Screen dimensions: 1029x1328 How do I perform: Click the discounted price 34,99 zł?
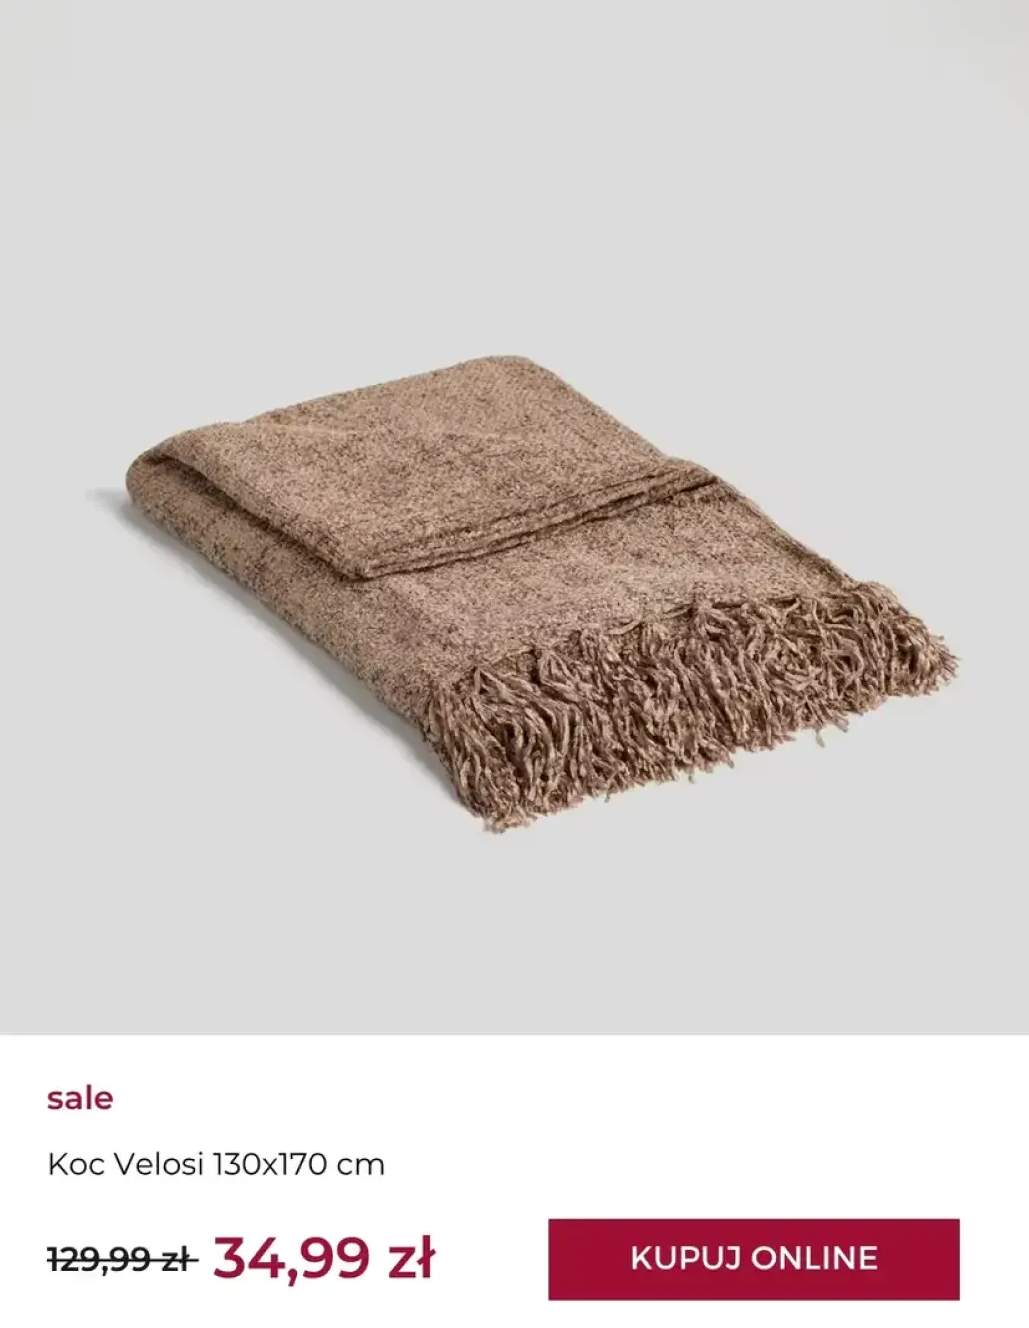(323, 1258)
